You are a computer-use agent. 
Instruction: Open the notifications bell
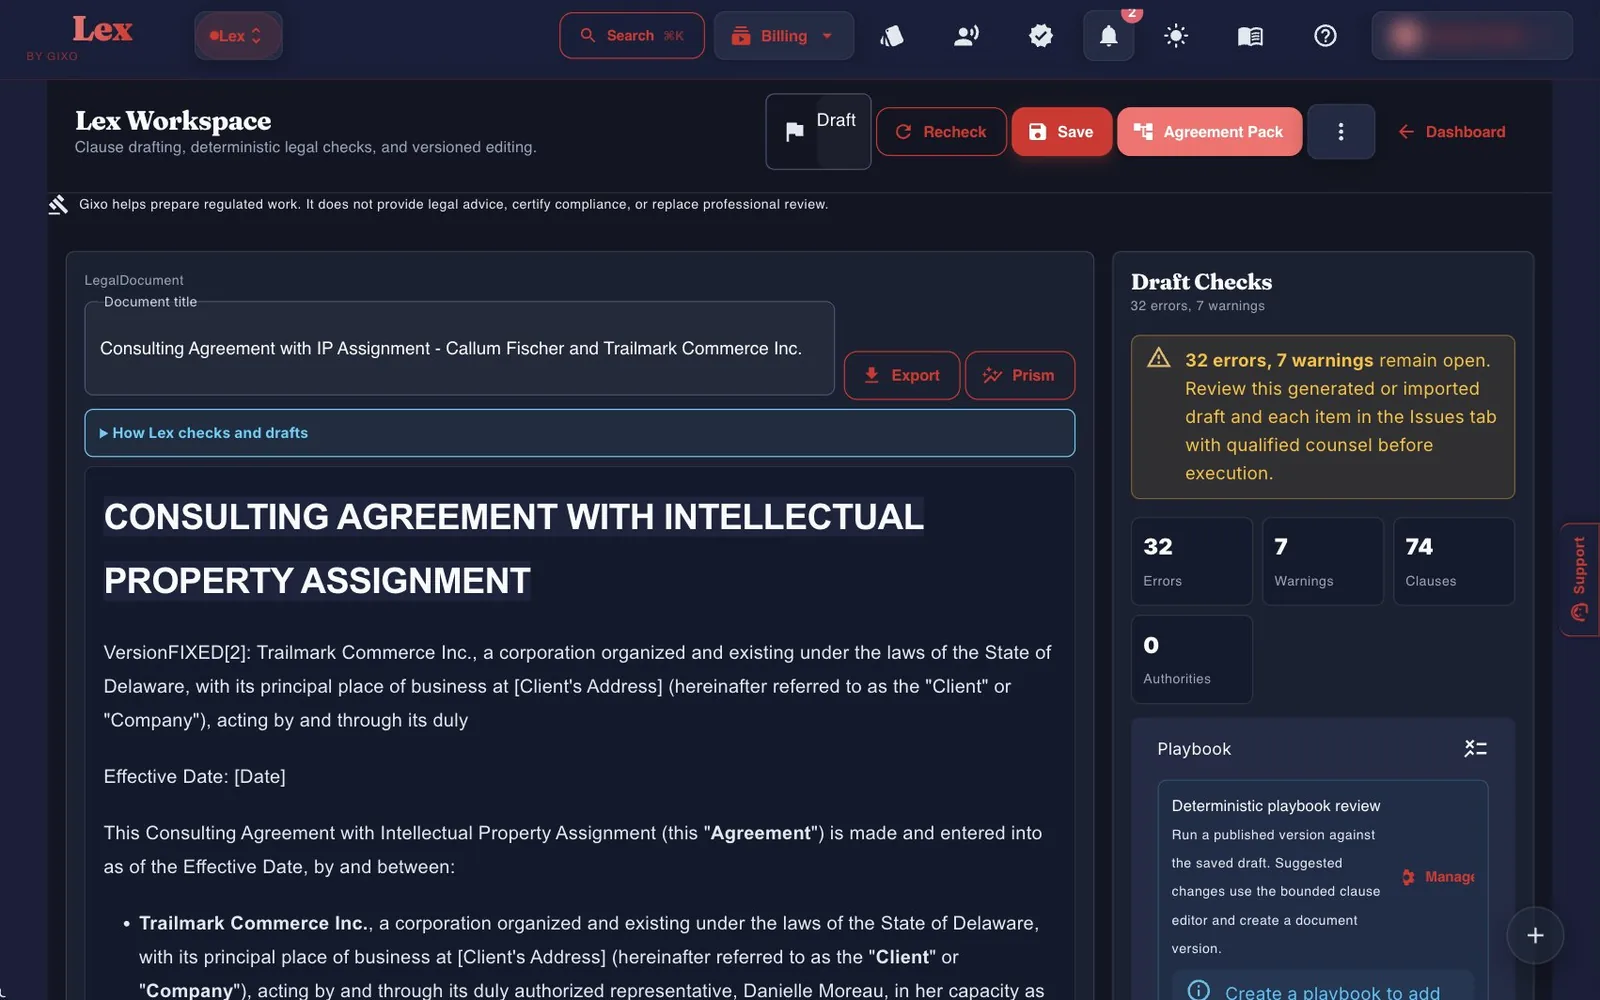tap(1109, 37)
